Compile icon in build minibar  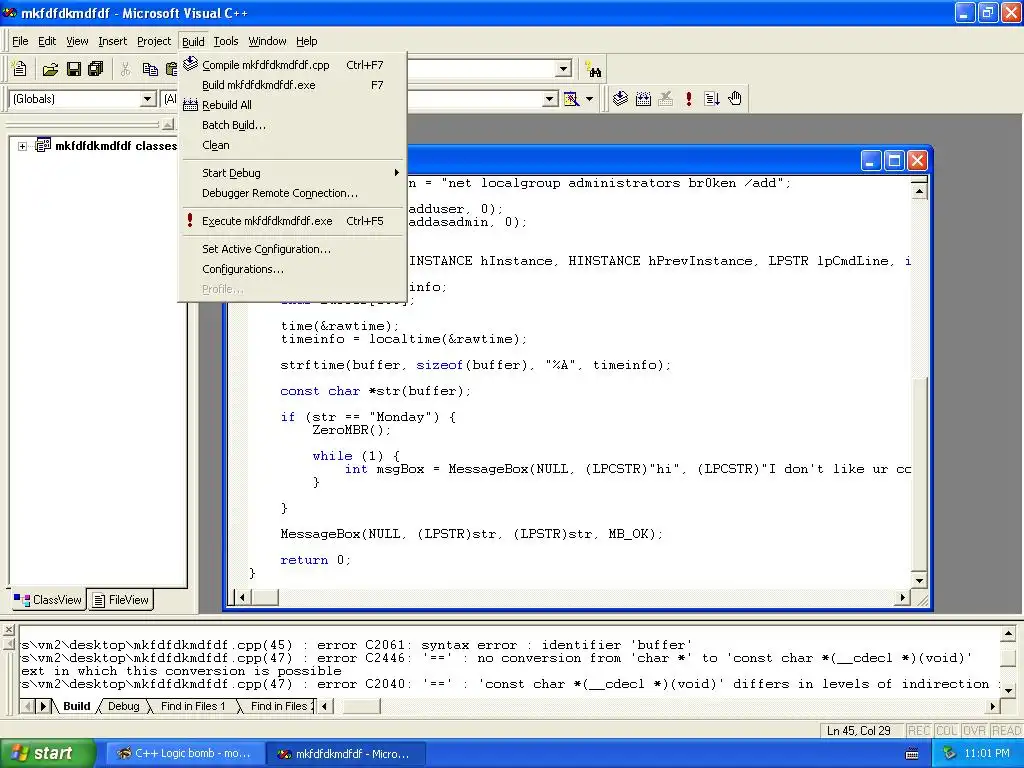click(x=620, y=99)
